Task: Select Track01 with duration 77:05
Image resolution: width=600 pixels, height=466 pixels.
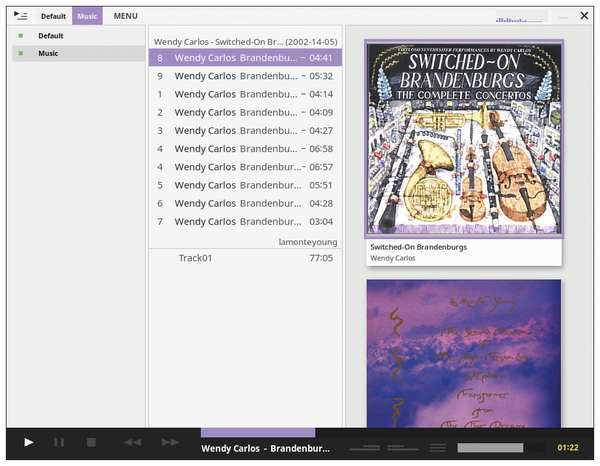Action: click(x=245, y=258)
